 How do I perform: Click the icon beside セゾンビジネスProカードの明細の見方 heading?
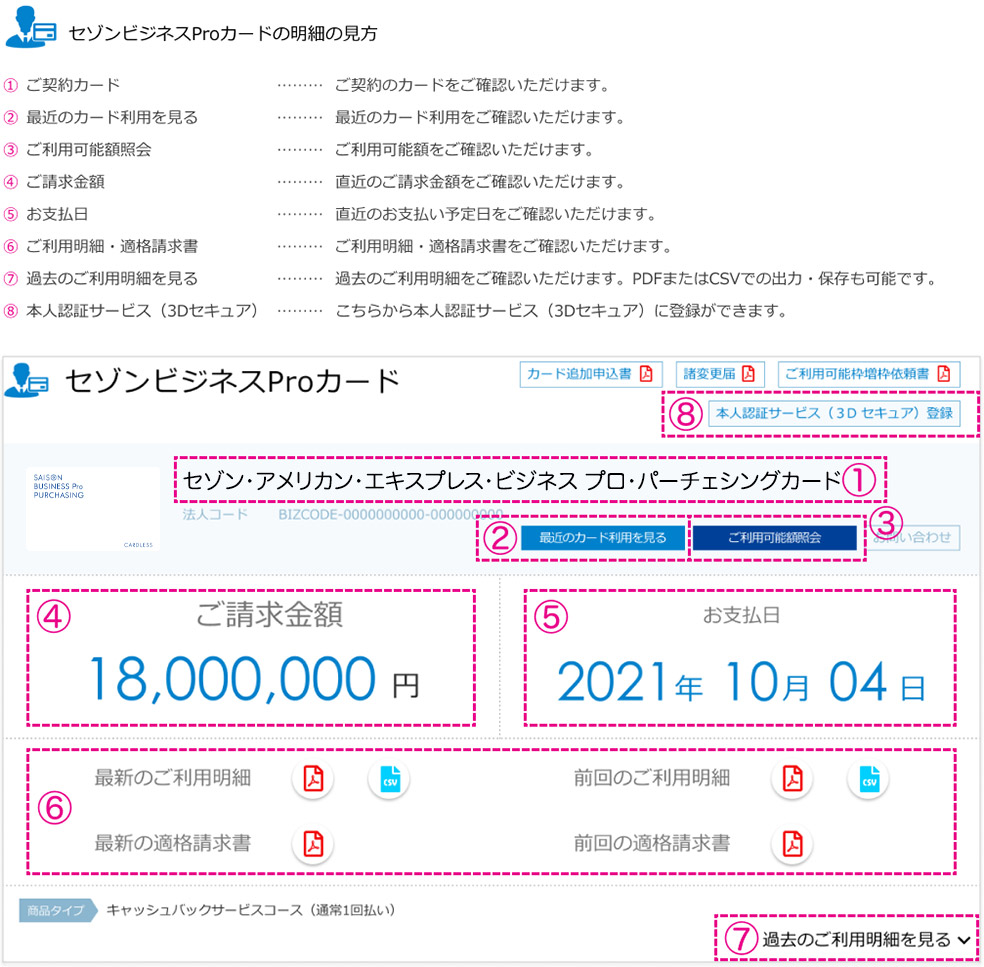point(30,27)
